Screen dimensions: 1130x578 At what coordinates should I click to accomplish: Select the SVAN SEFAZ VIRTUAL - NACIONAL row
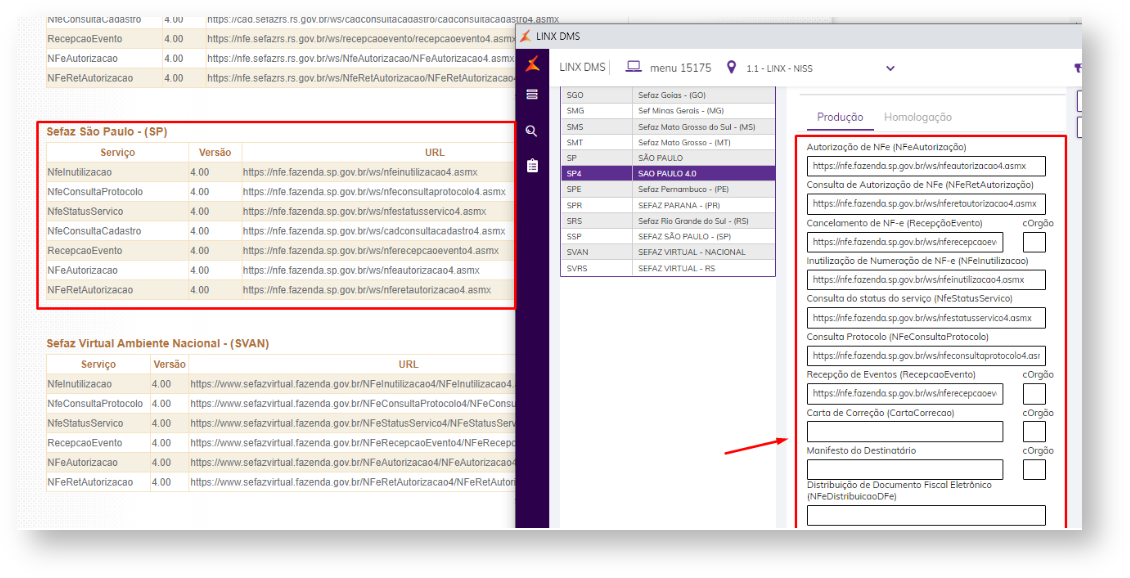coord(668,252)
